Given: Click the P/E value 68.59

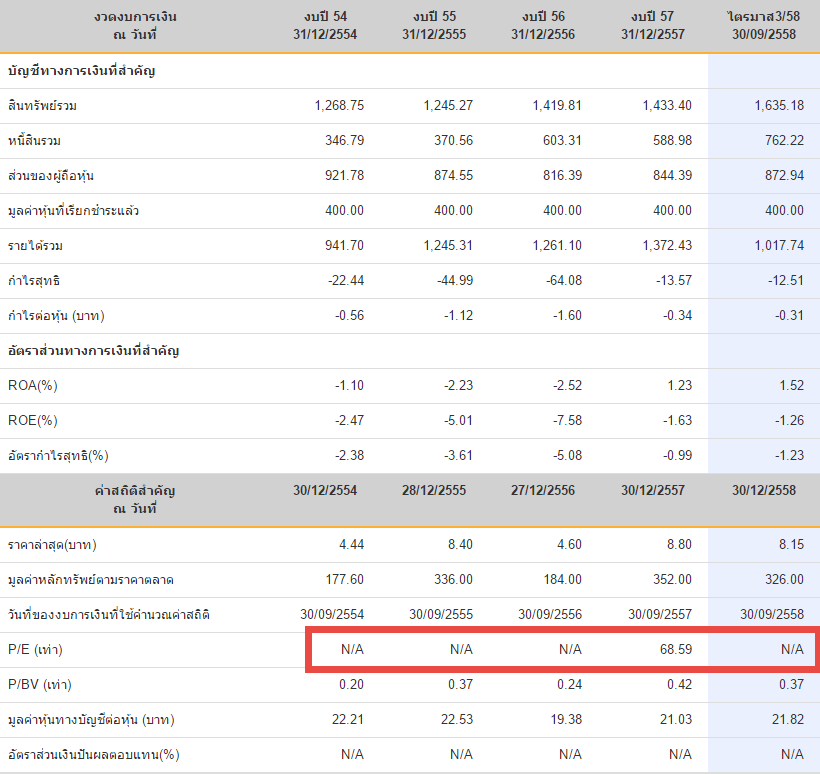Looking at the screenshot, I should (676, 650).
